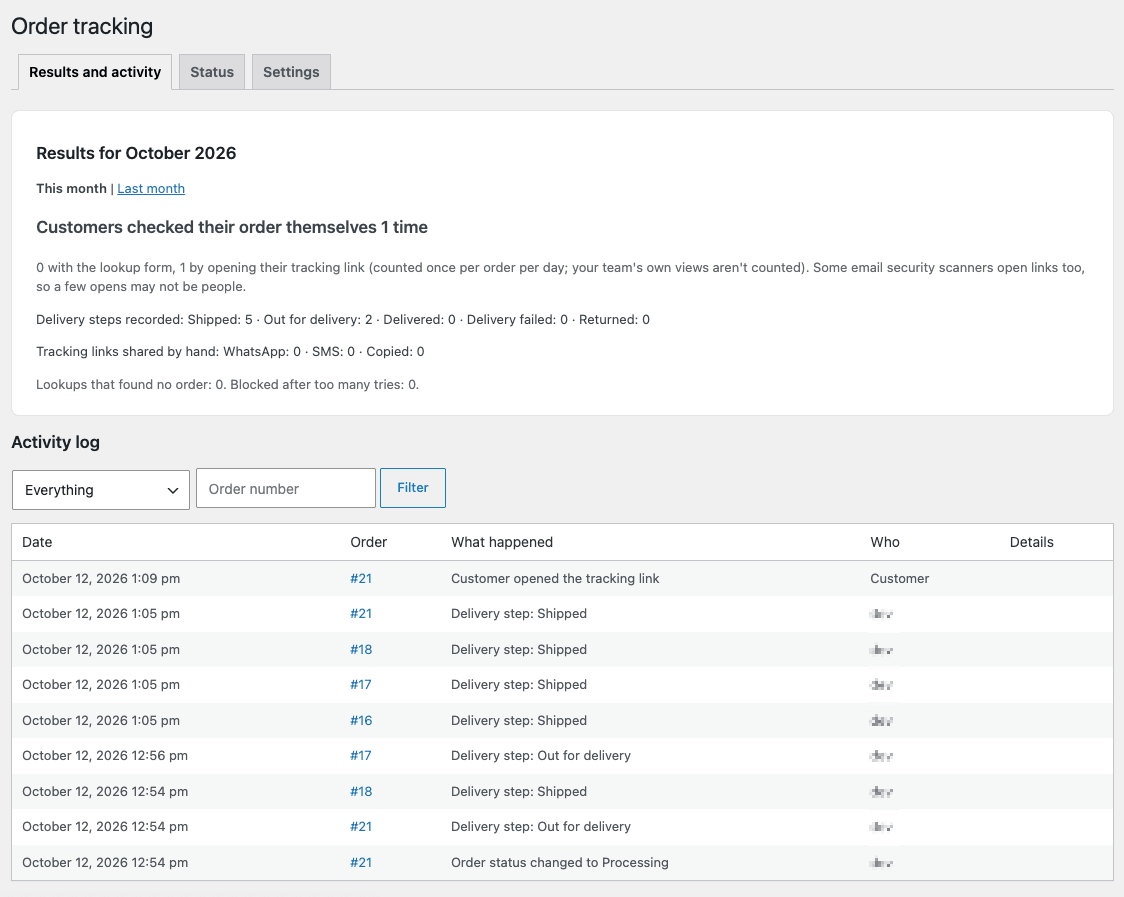The width and height of the screenshot is (1124, 897).
Task: Select the Who column header
Action: (885, 542)
